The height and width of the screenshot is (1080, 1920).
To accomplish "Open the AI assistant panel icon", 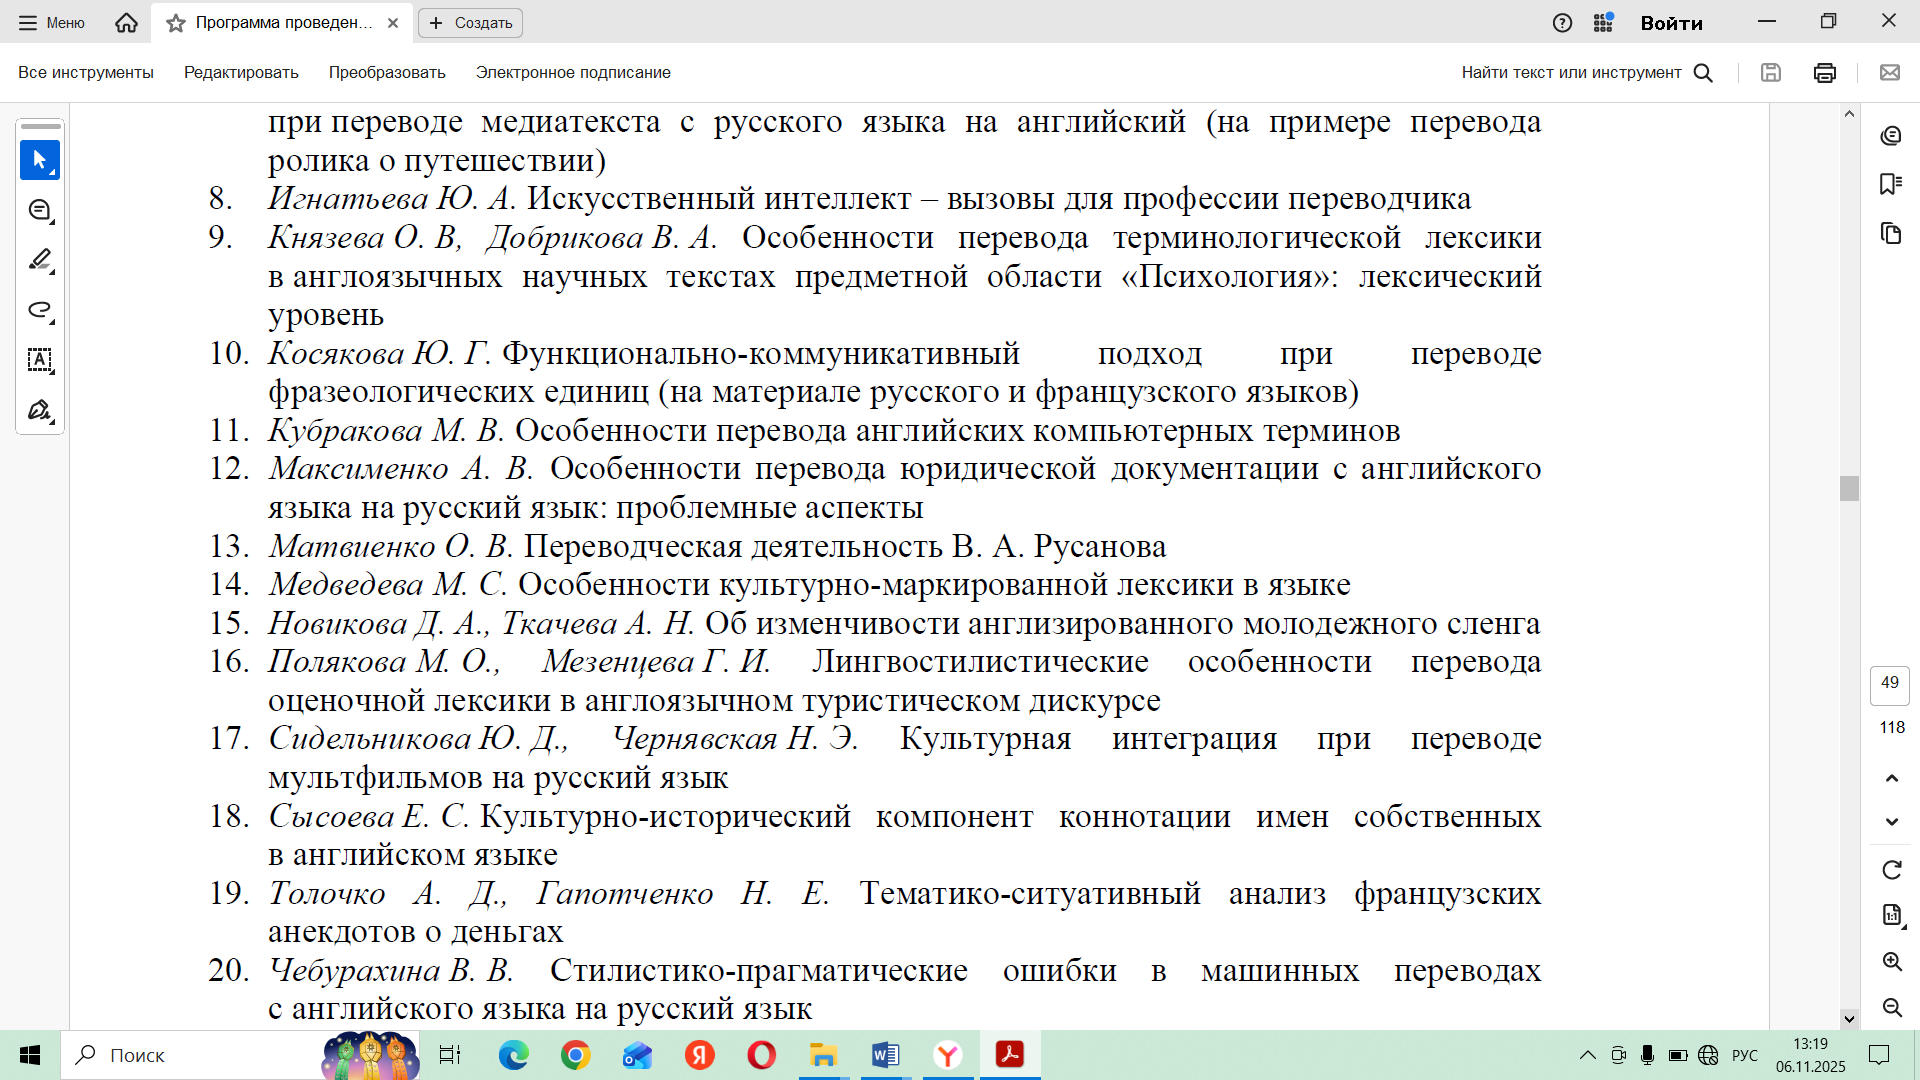I will tap(1890, 136).
